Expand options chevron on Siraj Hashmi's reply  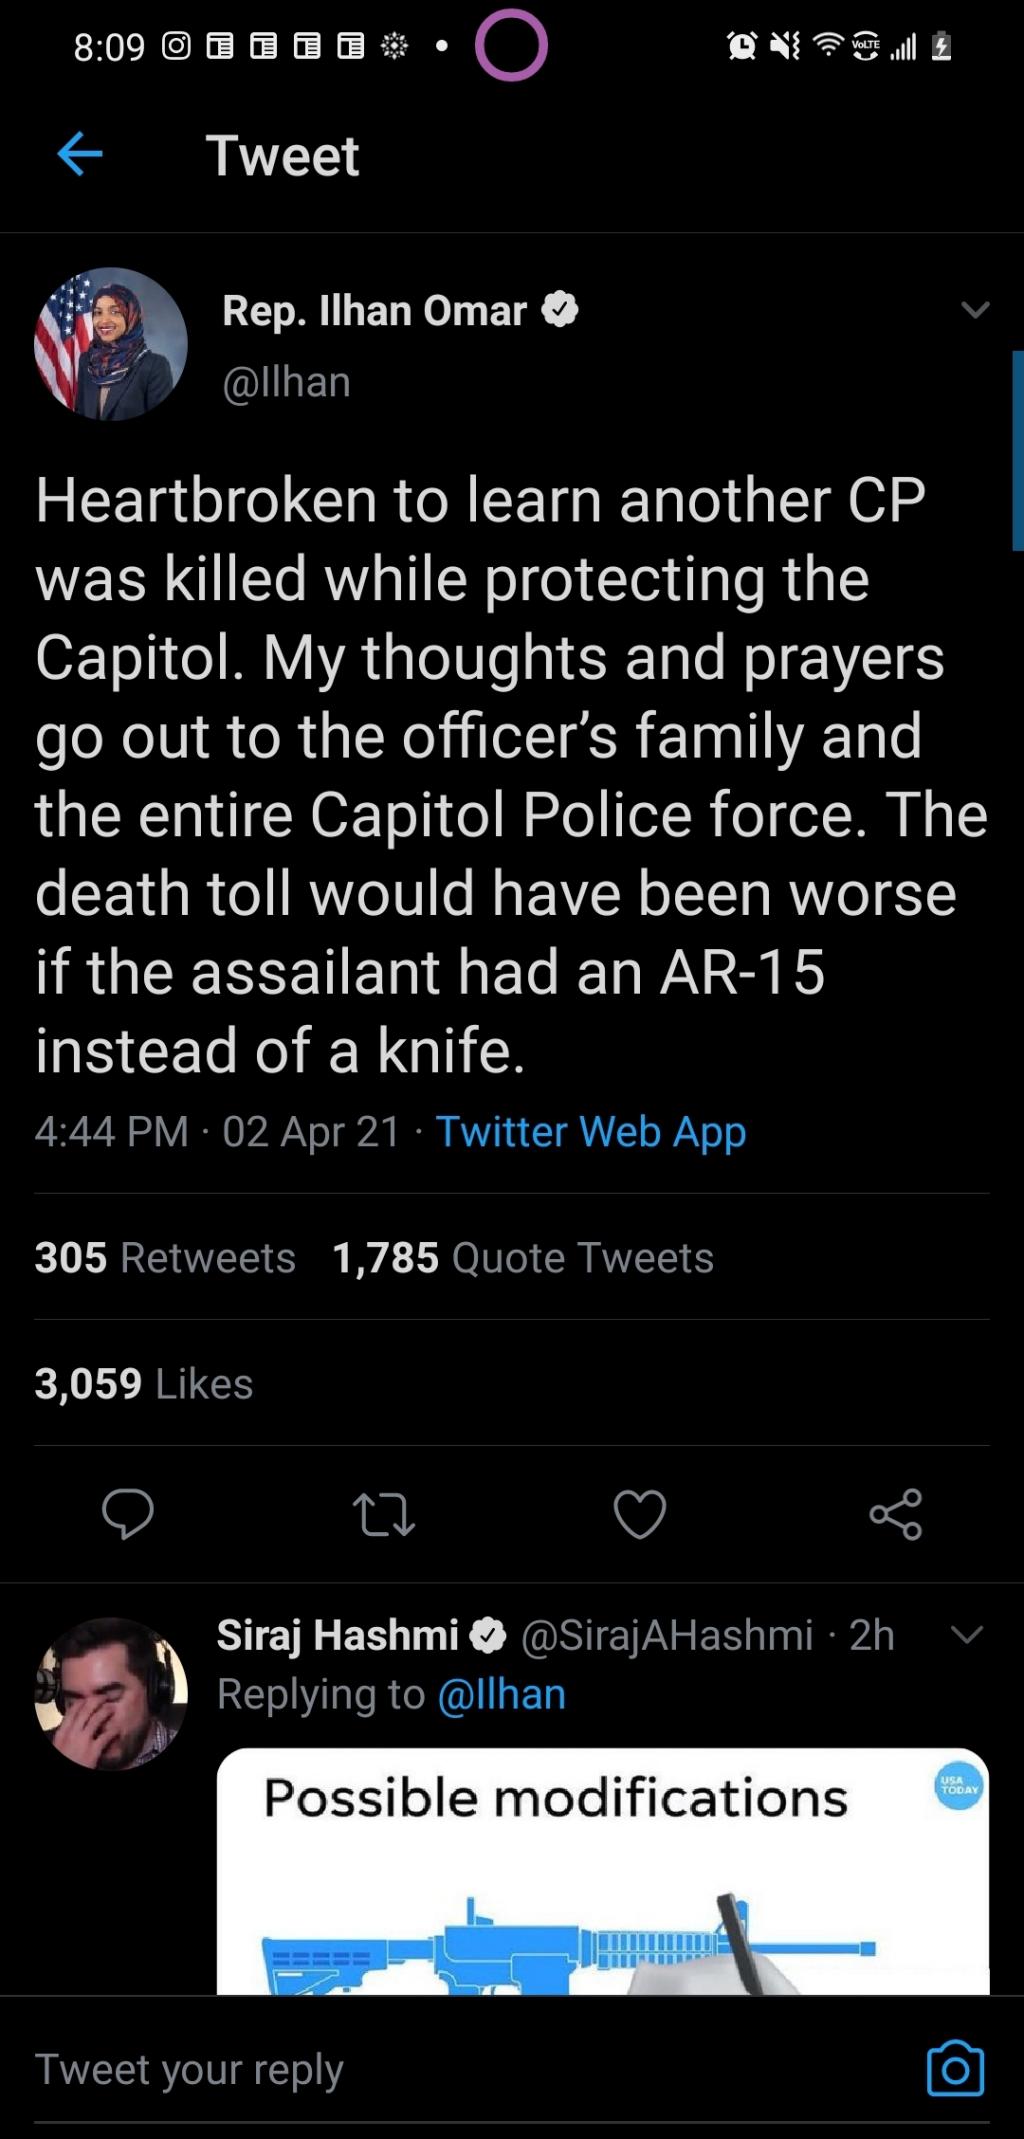[x=967, y=1635]
